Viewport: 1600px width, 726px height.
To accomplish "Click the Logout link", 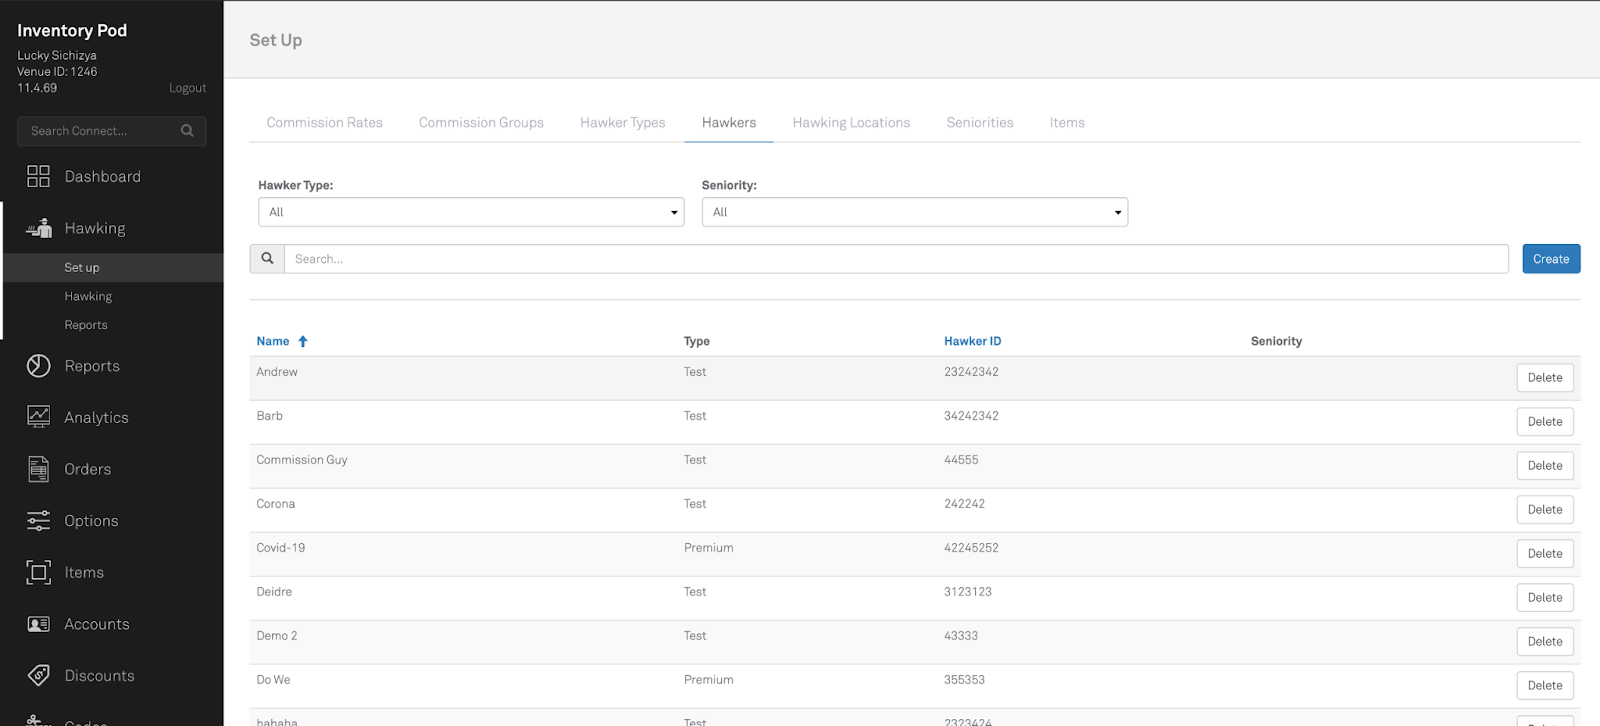I will click(x=187, y=88).
